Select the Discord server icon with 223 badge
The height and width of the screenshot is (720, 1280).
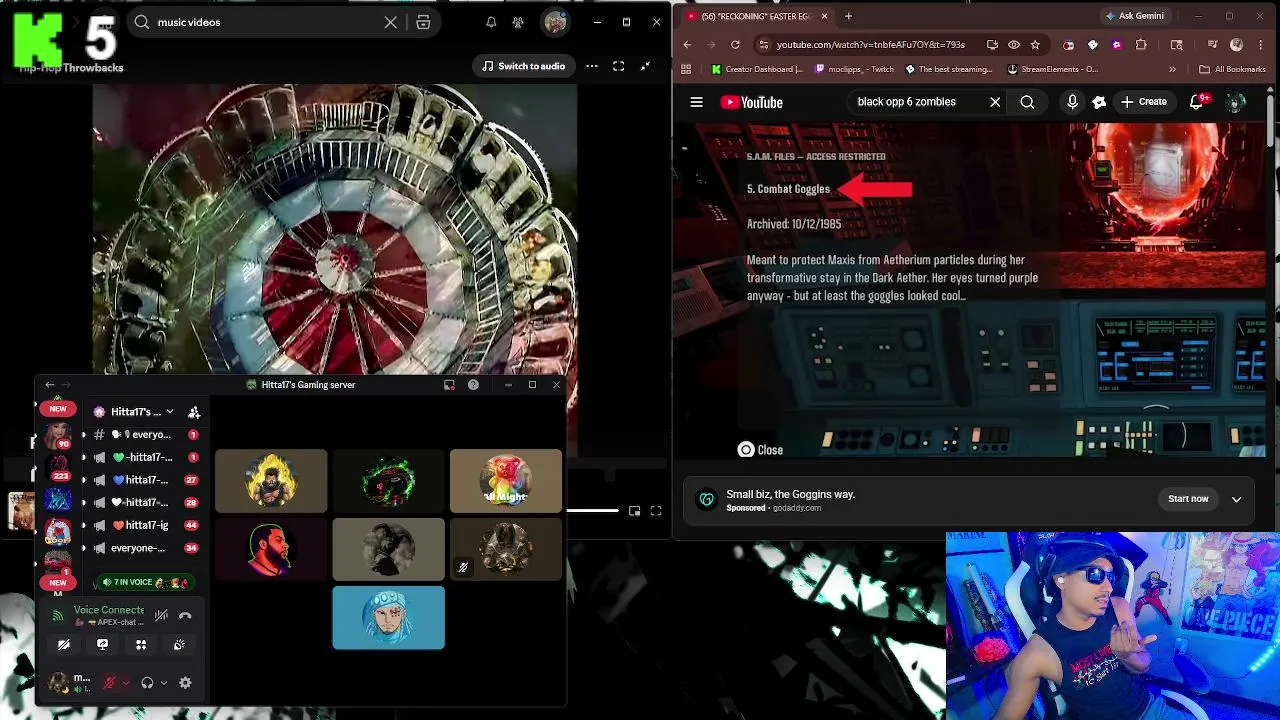coord(58,468)
